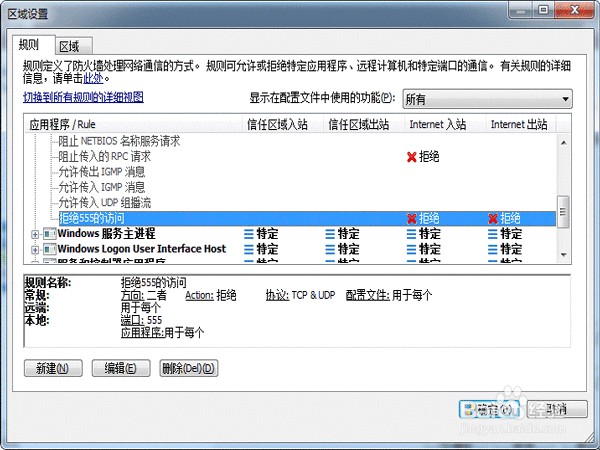Screen dimensions: 600x450
Task: Select the 拒绝555的访问 rule row
Action: click(307, 218)
